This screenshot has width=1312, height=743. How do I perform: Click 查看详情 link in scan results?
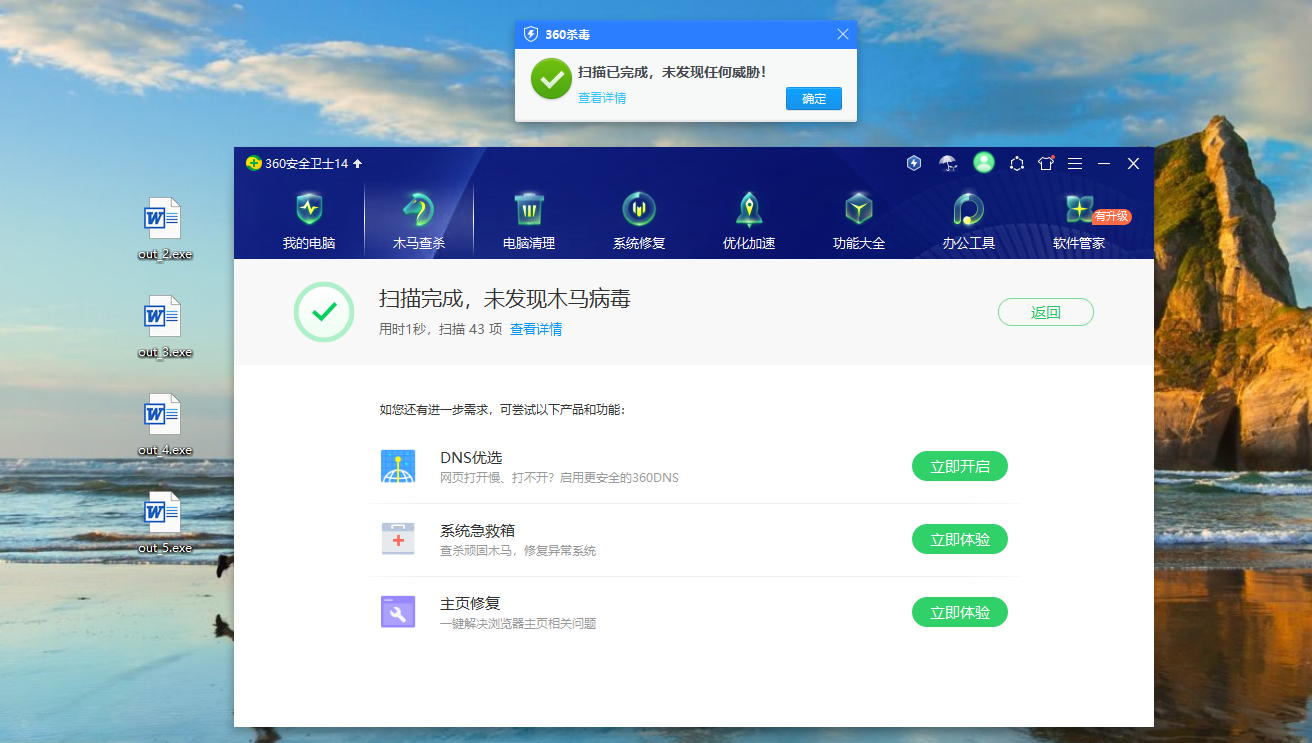[x=536, y=329]
